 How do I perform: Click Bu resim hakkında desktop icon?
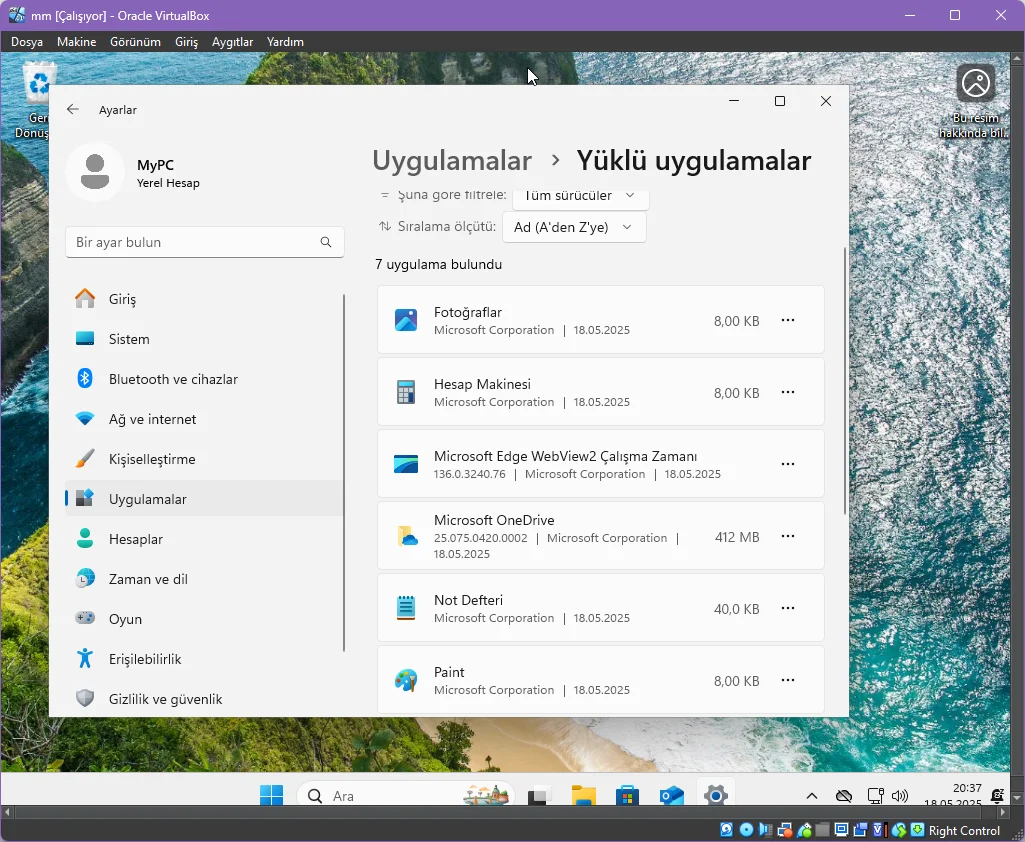point(975,100)
